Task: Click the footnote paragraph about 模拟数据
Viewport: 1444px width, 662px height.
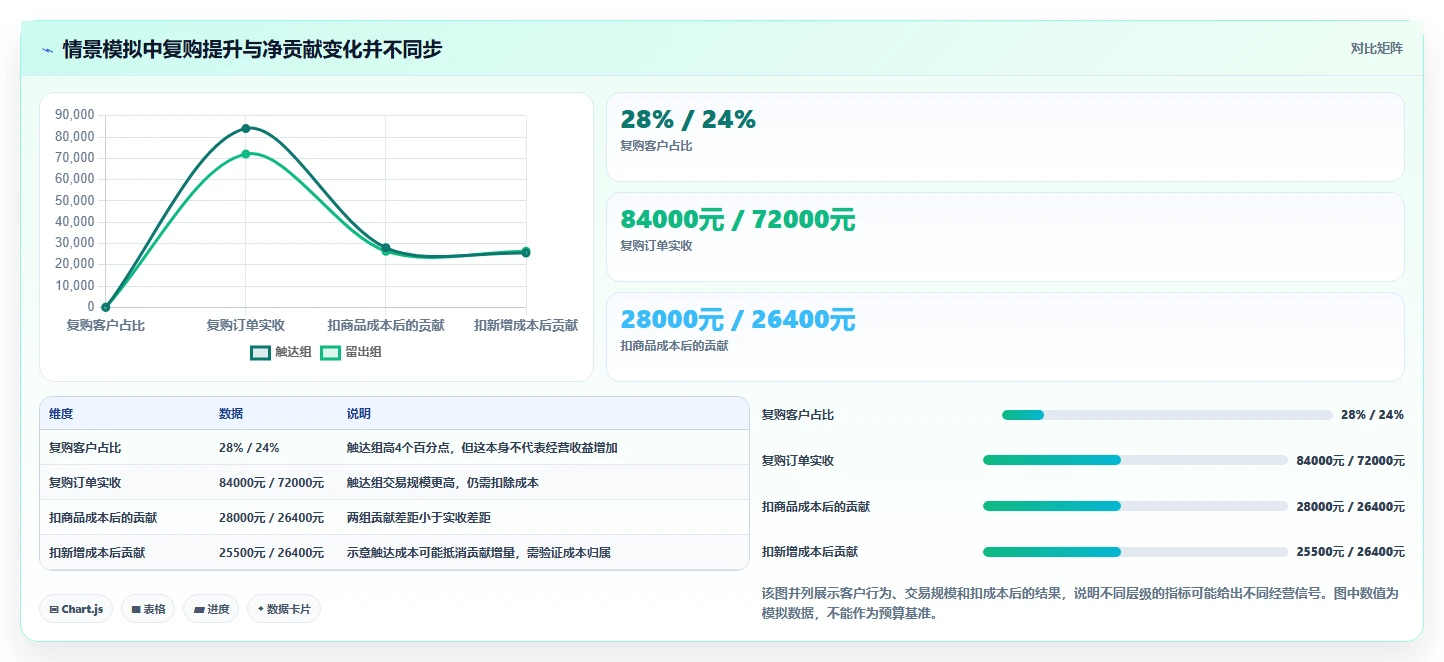Action: (x=1080, y=604)
